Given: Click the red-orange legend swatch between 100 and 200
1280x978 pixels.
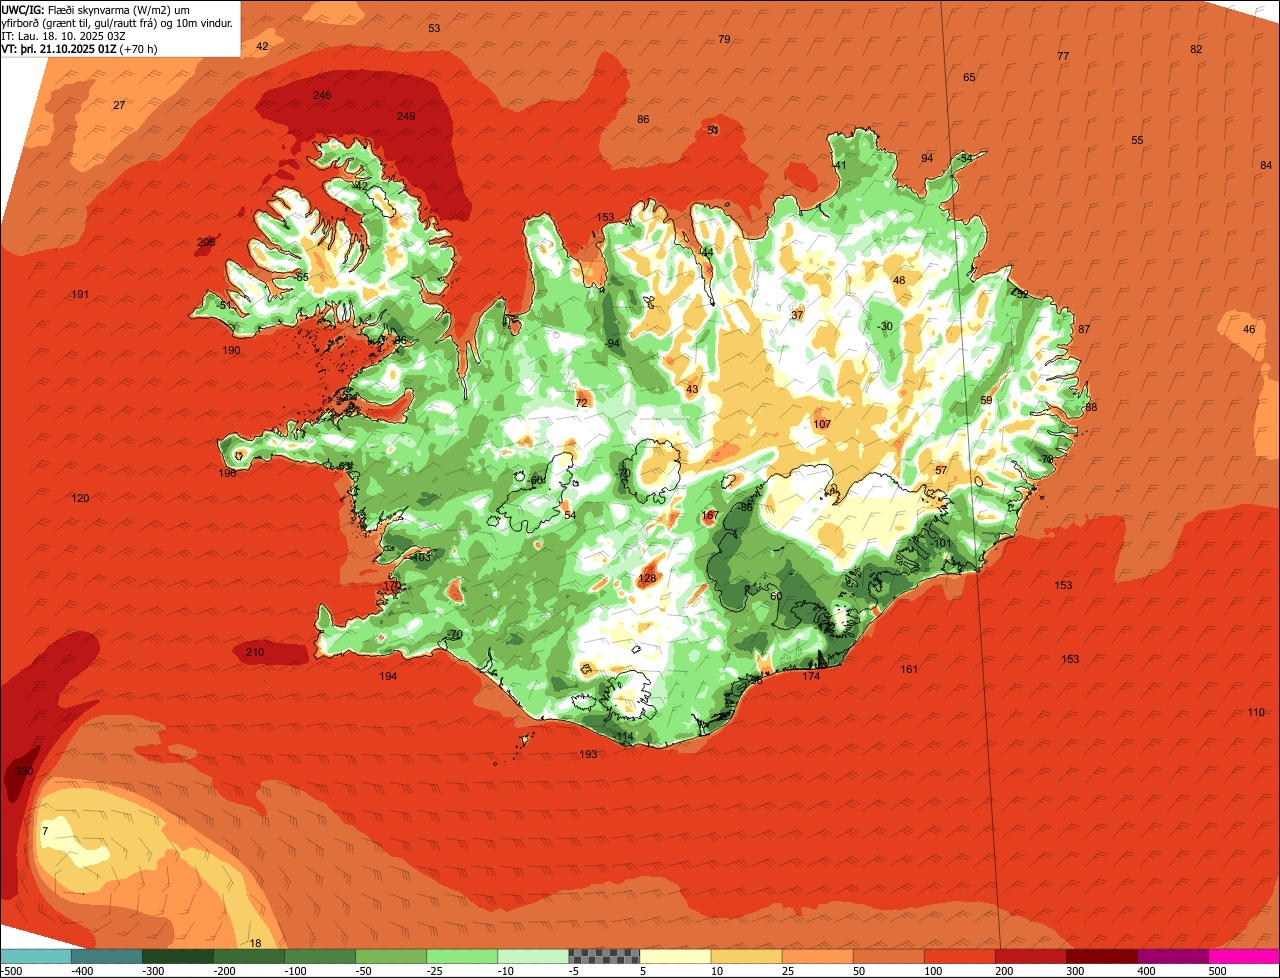Looking at the screenshot, I should [959, 956].
